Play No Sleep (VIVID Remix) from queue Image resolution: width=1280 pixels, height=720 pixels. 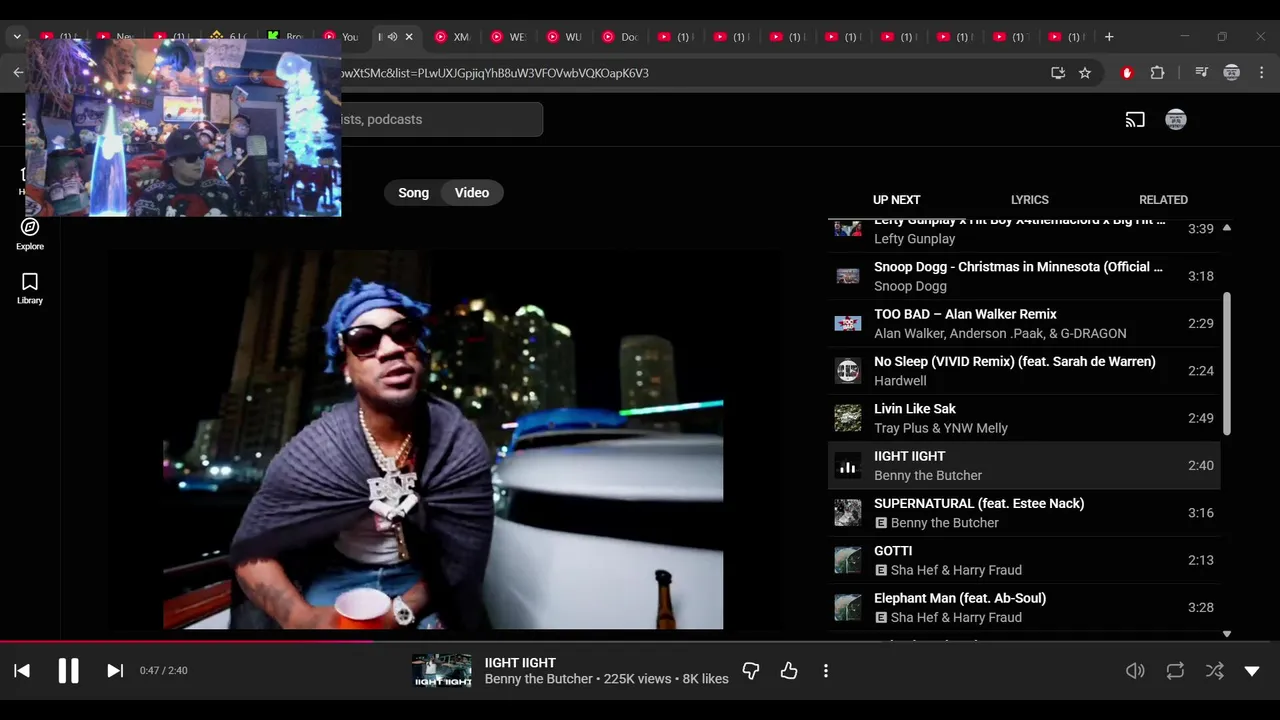1024,371
